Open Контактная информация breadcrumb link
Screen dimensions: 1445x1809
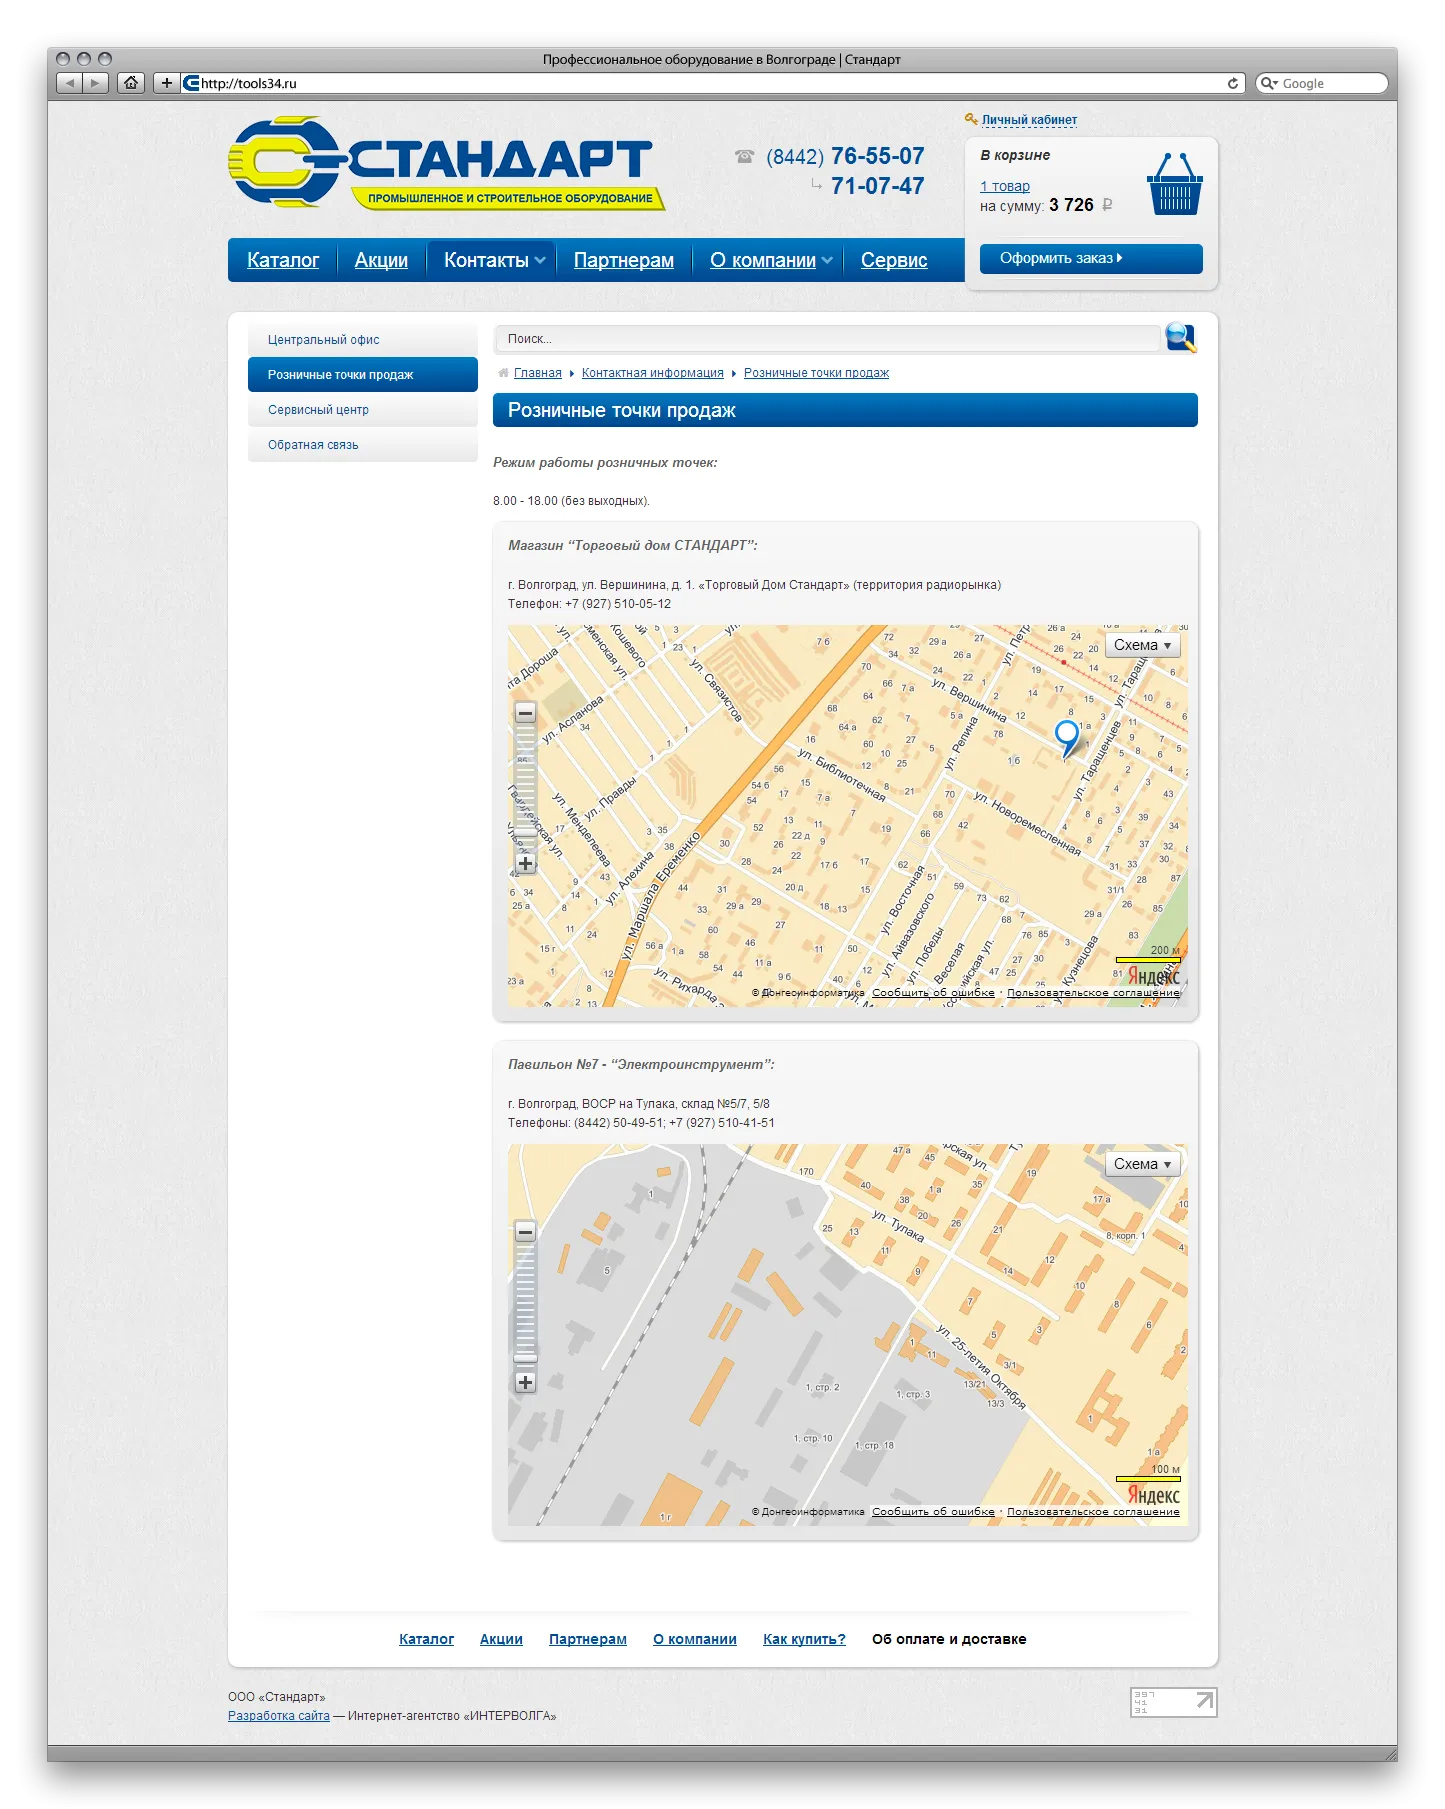tap(653, 373)
